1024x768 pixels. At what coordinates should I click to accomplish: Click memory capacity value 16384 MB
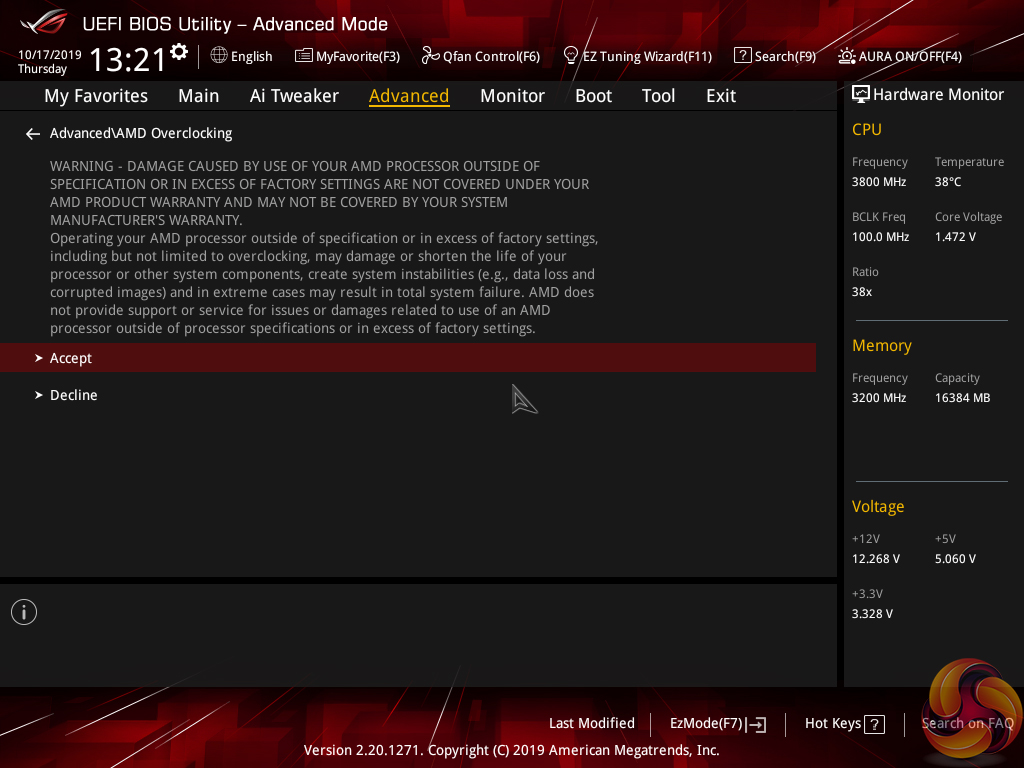[x=962, y=398]
